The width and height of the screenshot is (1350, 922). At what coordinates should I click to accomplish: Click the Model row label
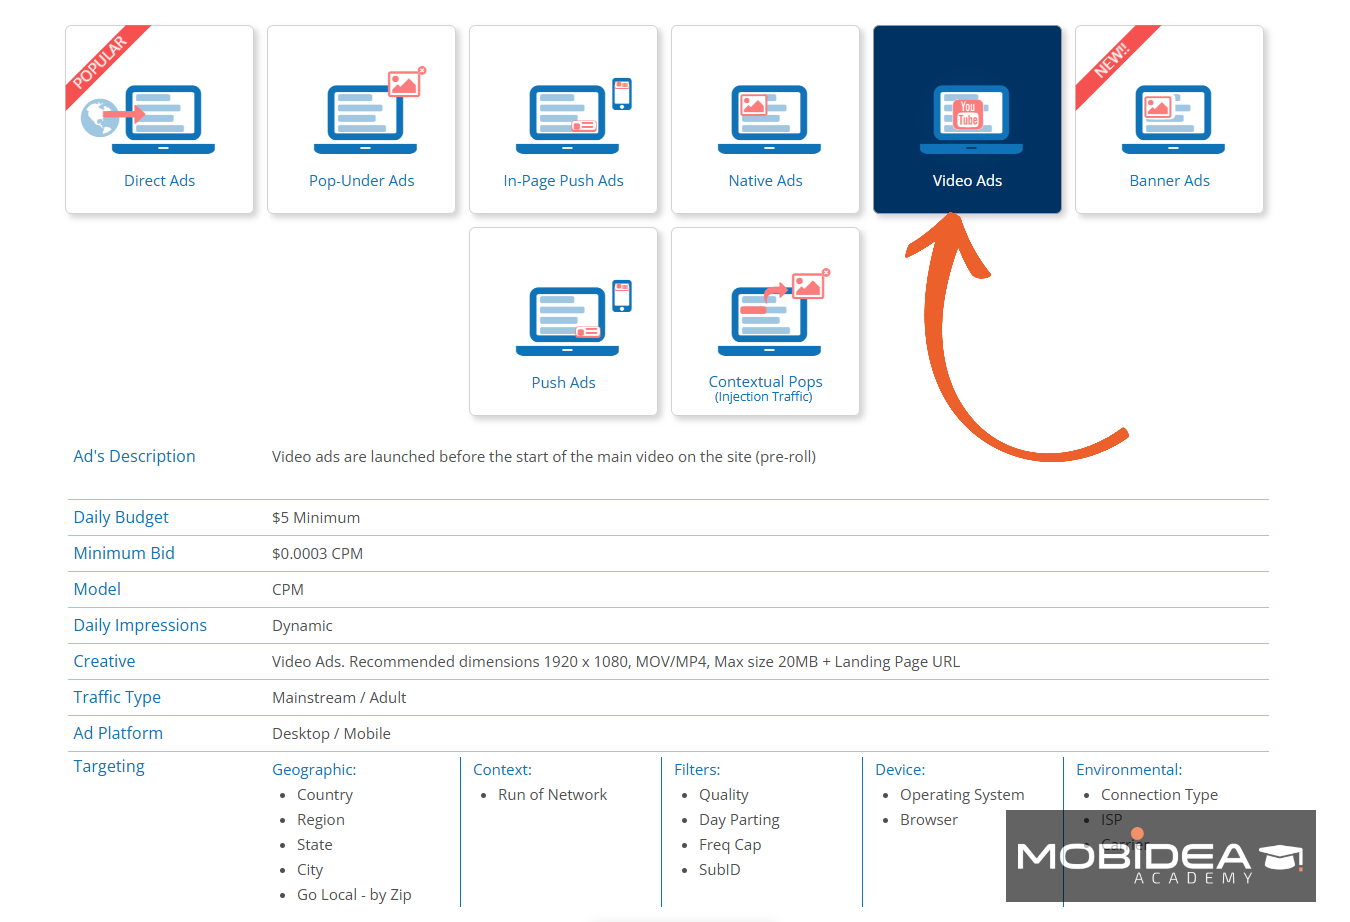click(97, 589)
